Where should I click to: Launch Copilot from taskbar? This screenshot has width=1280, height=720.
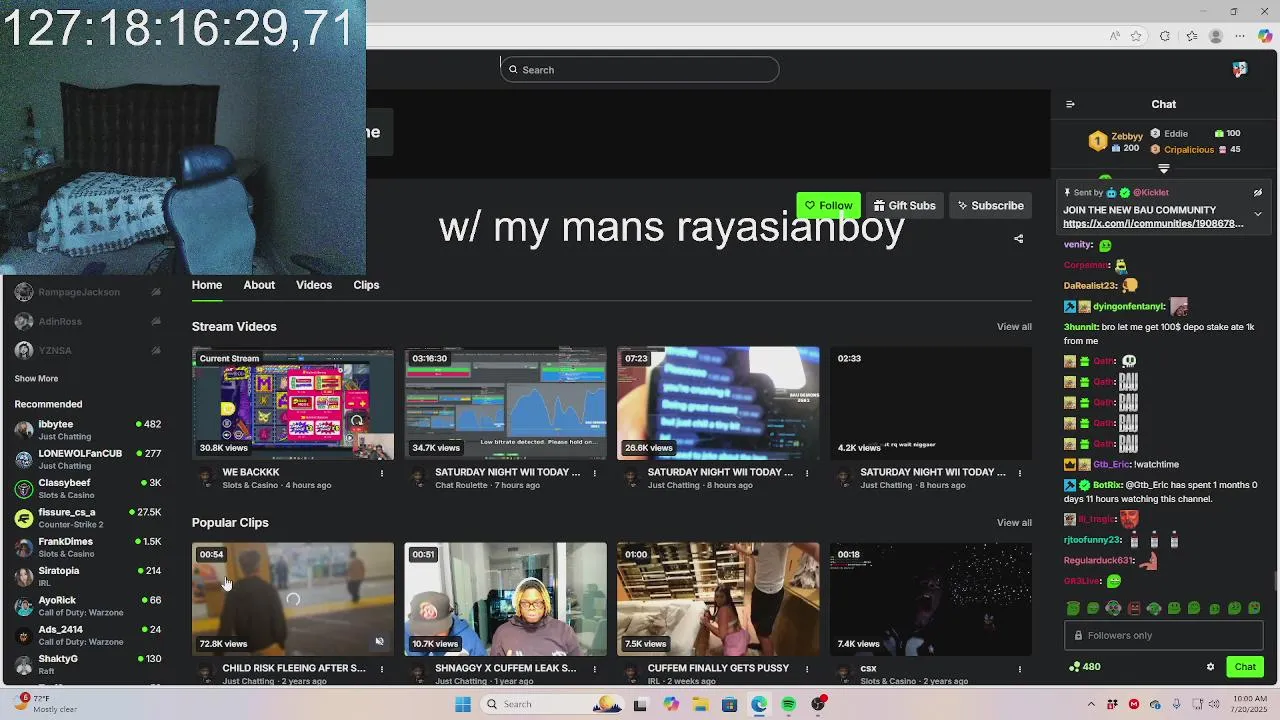tap(671, 704)
